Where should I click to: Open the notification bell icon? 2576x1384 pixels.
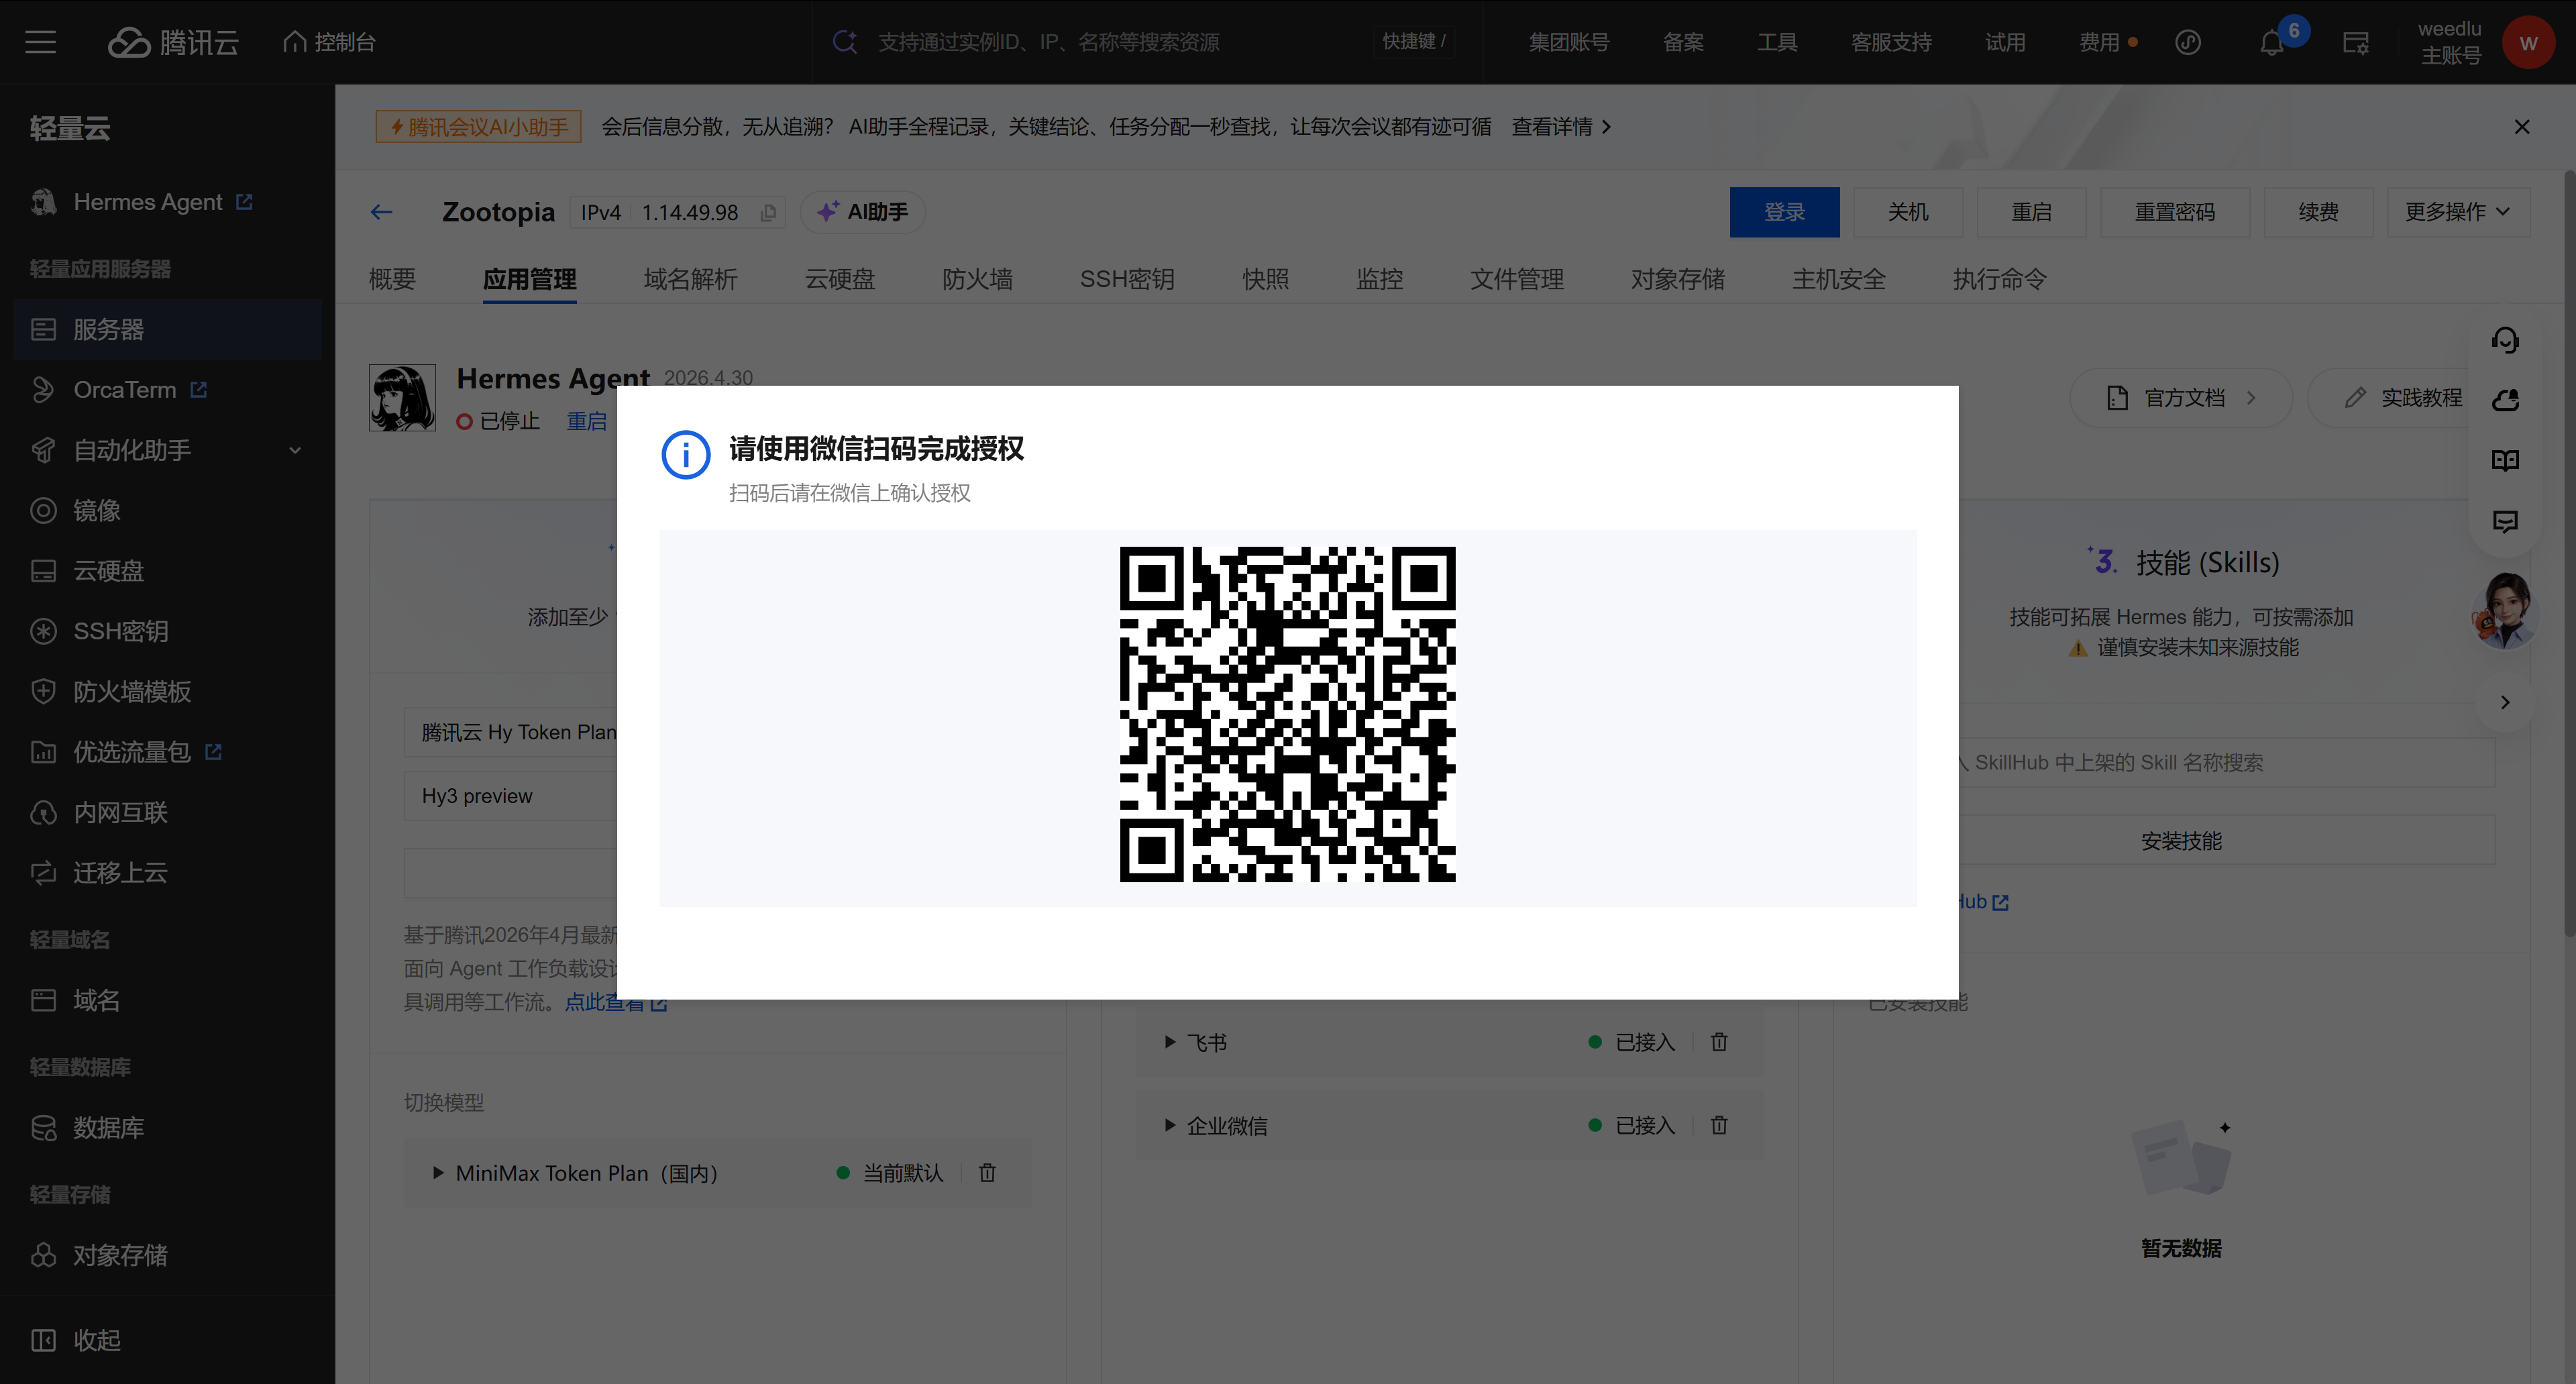click(2271, 43)
